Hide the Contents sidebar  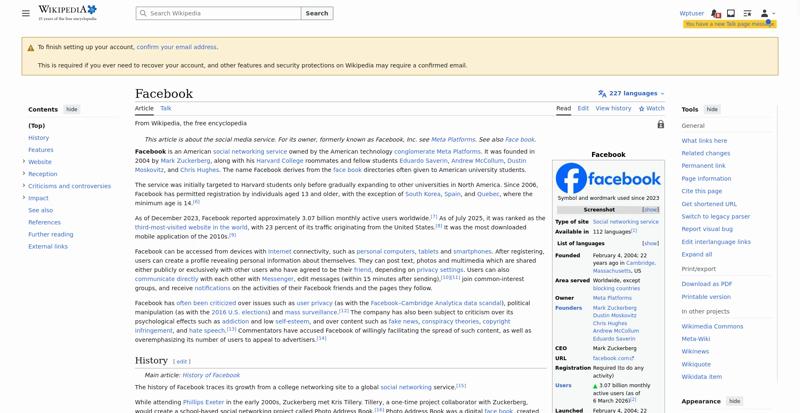pos(71,109)
